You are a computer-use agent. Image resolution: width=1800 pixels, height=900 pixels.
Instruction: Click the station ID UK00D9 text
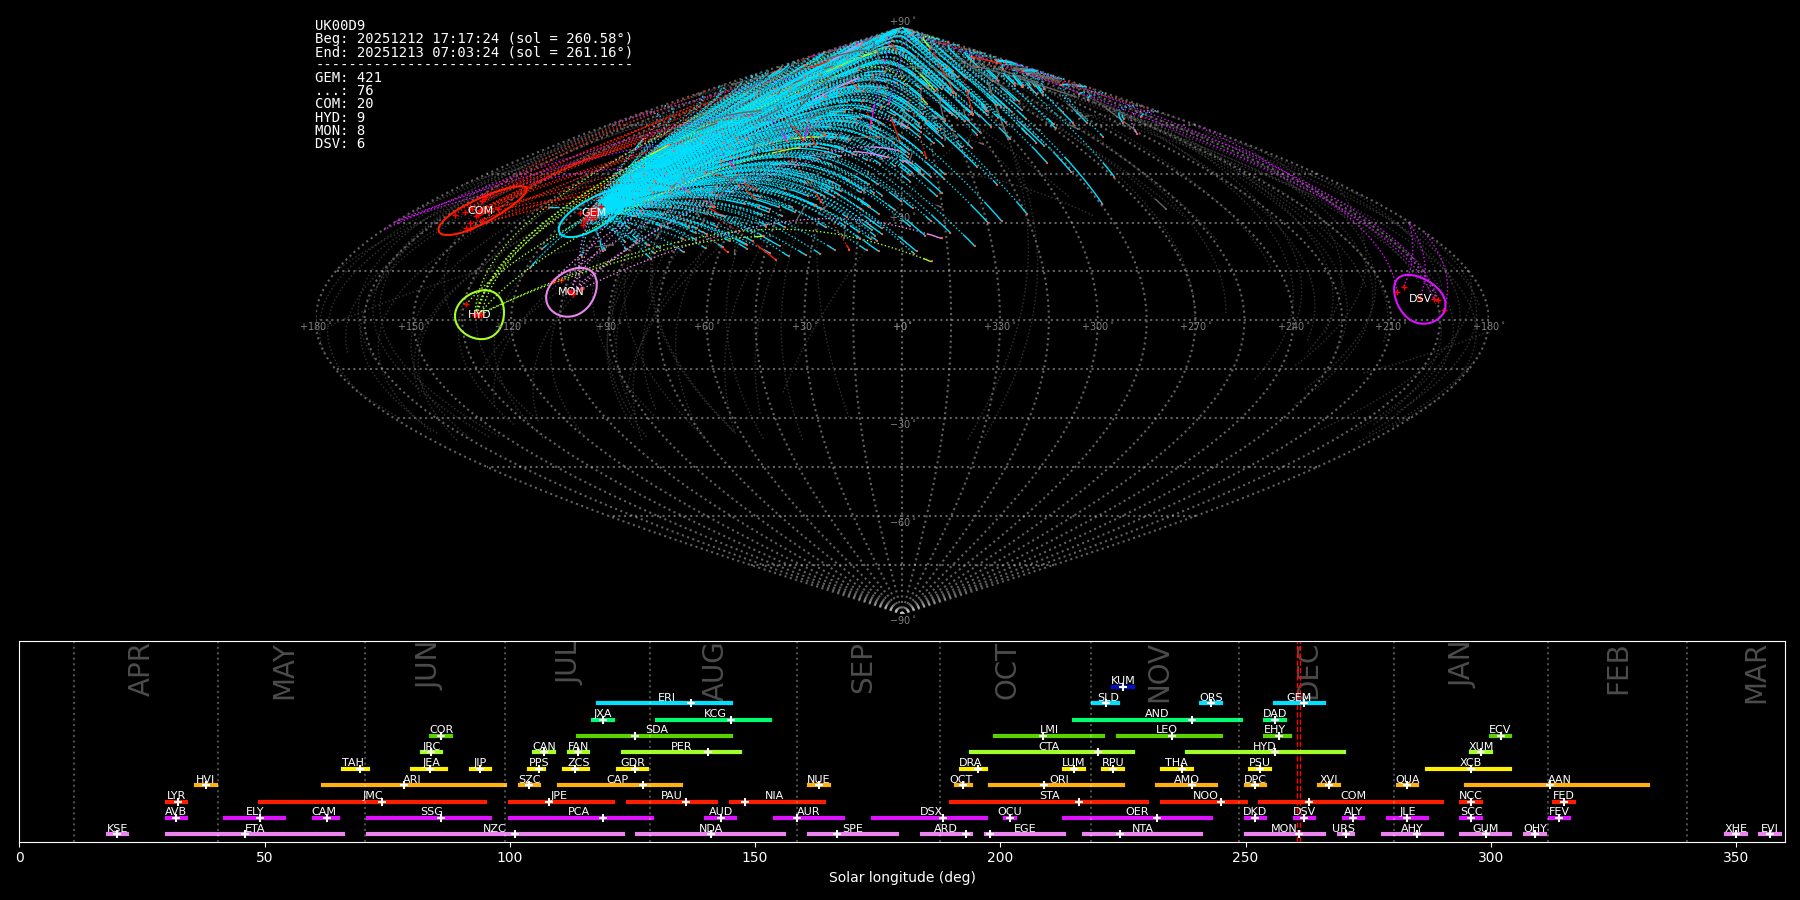point(340,26)
